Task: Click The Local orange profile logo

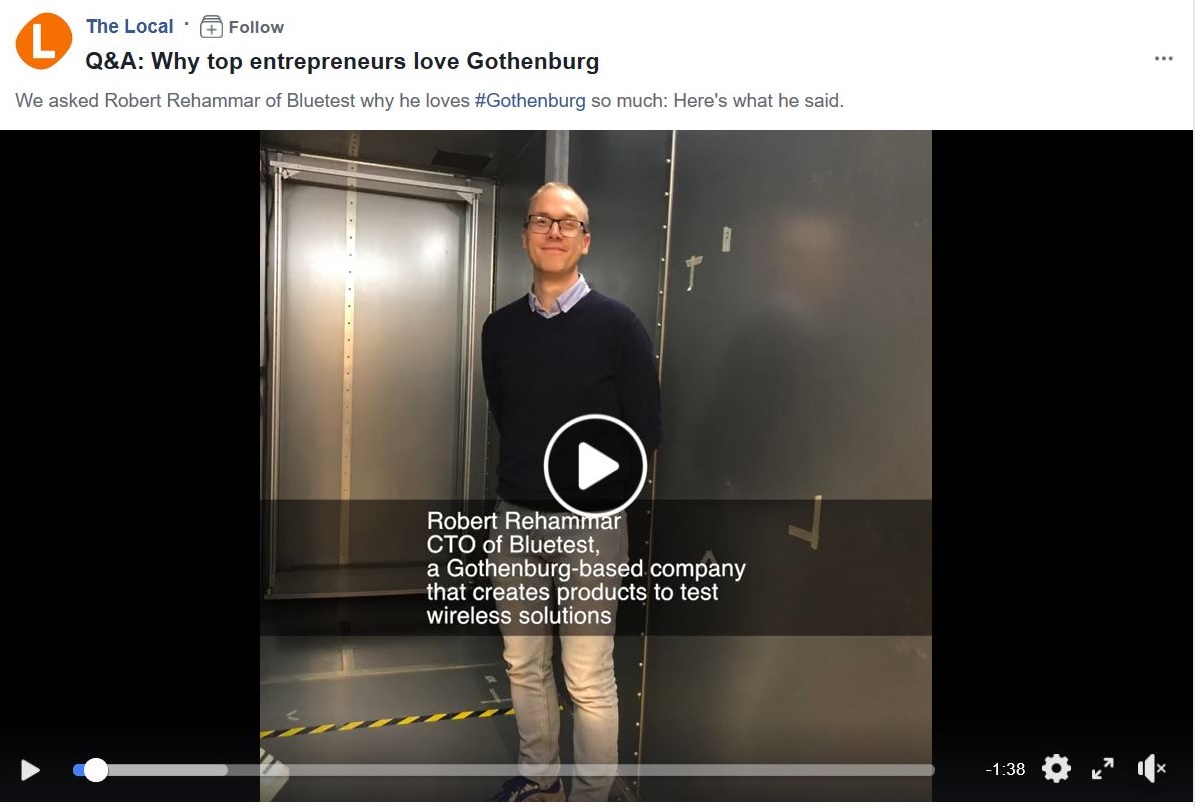Action: tap(43, 41)
